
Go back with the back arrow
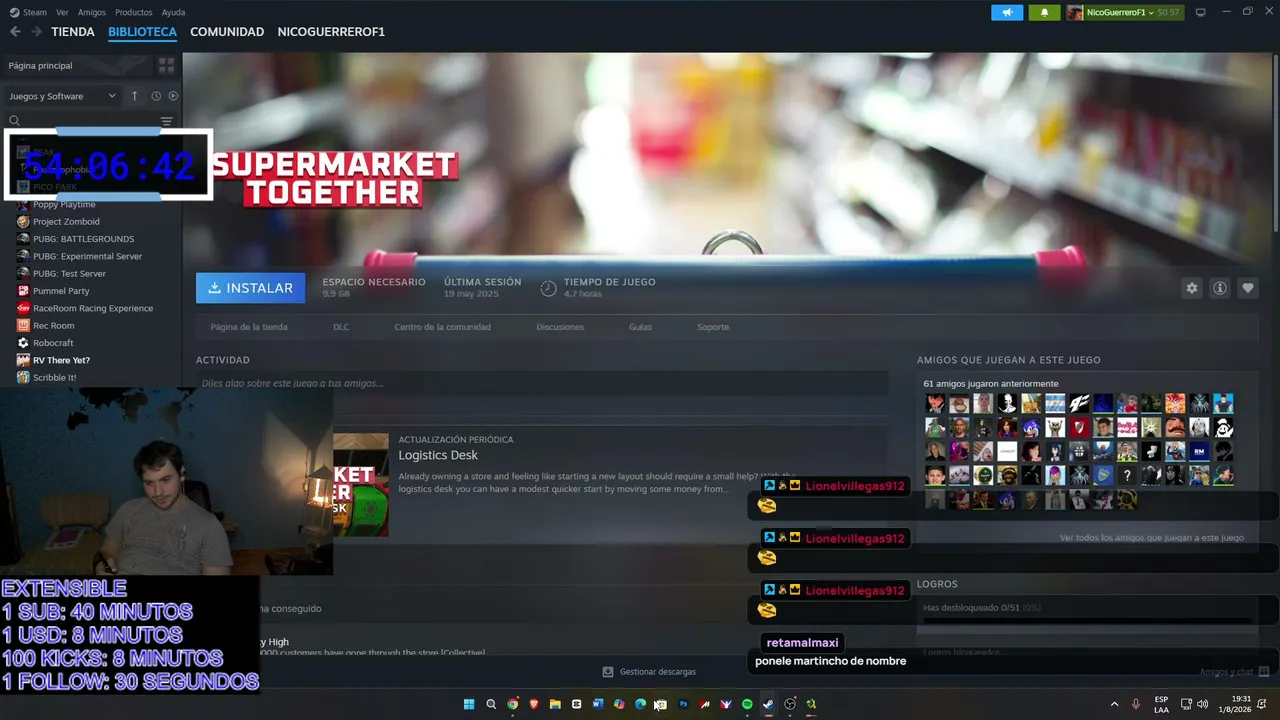15,32
